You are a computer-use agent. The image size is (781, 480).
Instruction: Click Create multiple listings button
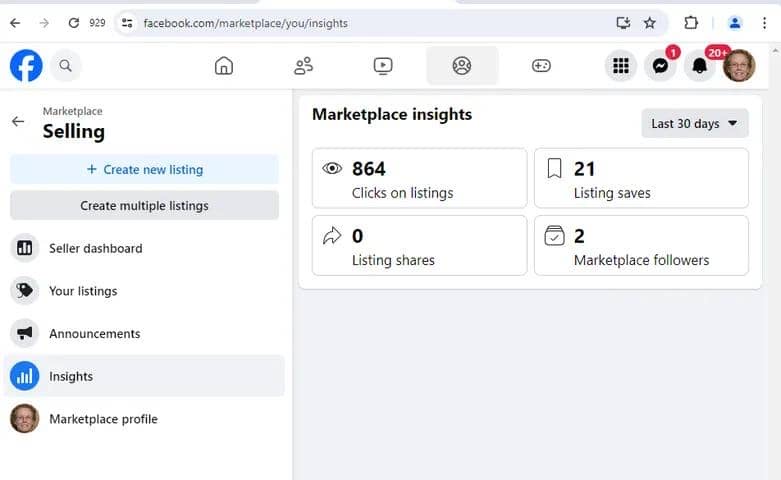(144, 206)
